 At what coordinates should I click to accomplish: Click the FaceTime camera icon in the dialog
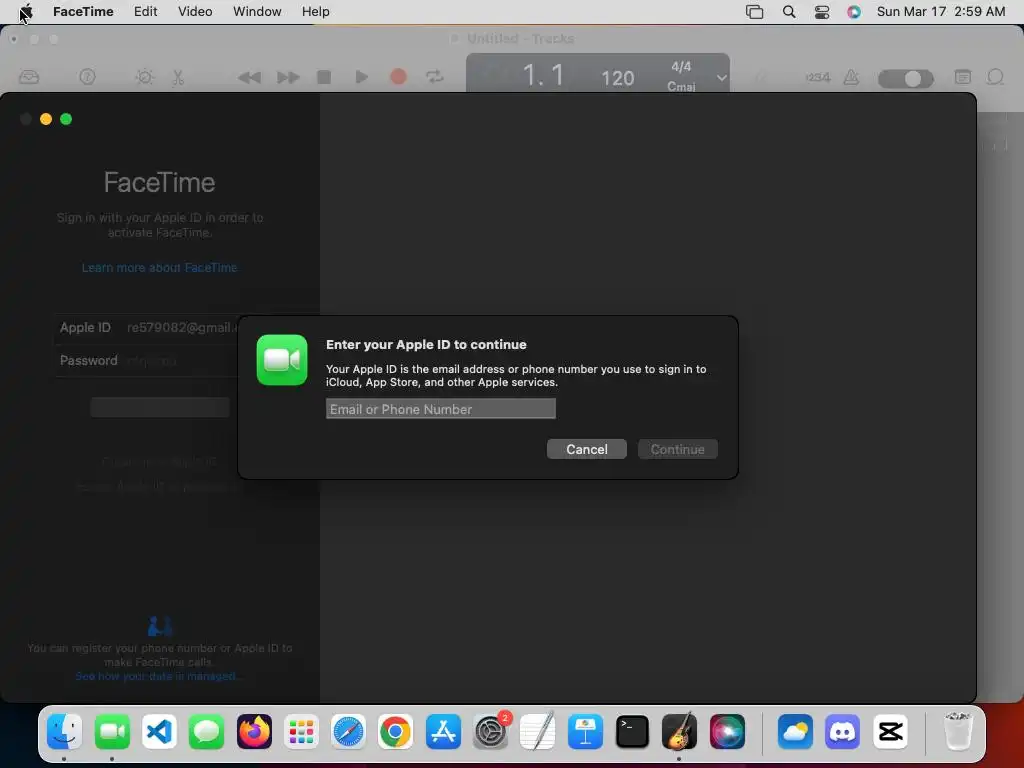[x=282, y=360]
